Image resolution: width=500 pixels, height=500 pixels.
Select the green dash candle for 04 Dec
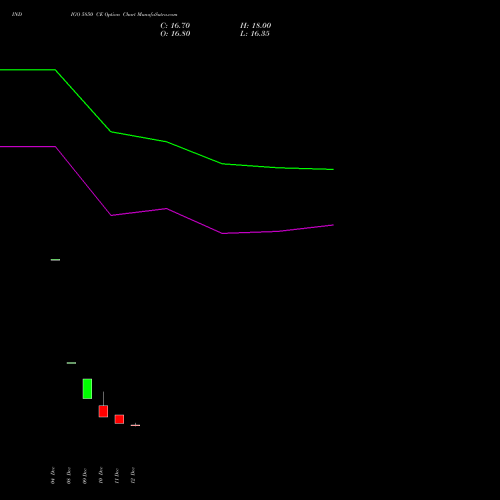[x=55, y=260]
